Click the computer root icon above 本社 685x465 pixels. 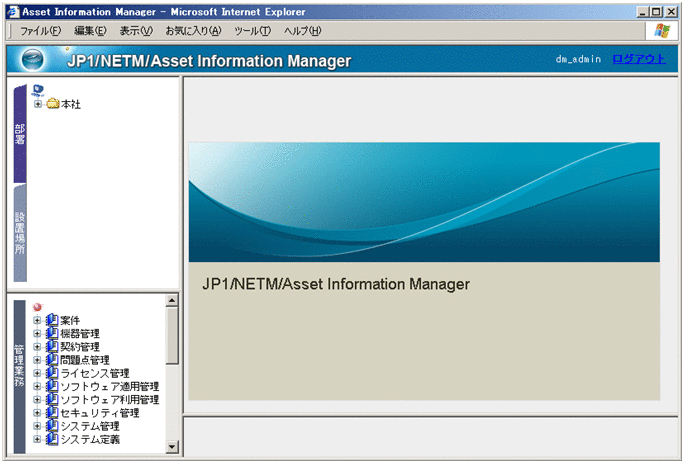(37, 91)
